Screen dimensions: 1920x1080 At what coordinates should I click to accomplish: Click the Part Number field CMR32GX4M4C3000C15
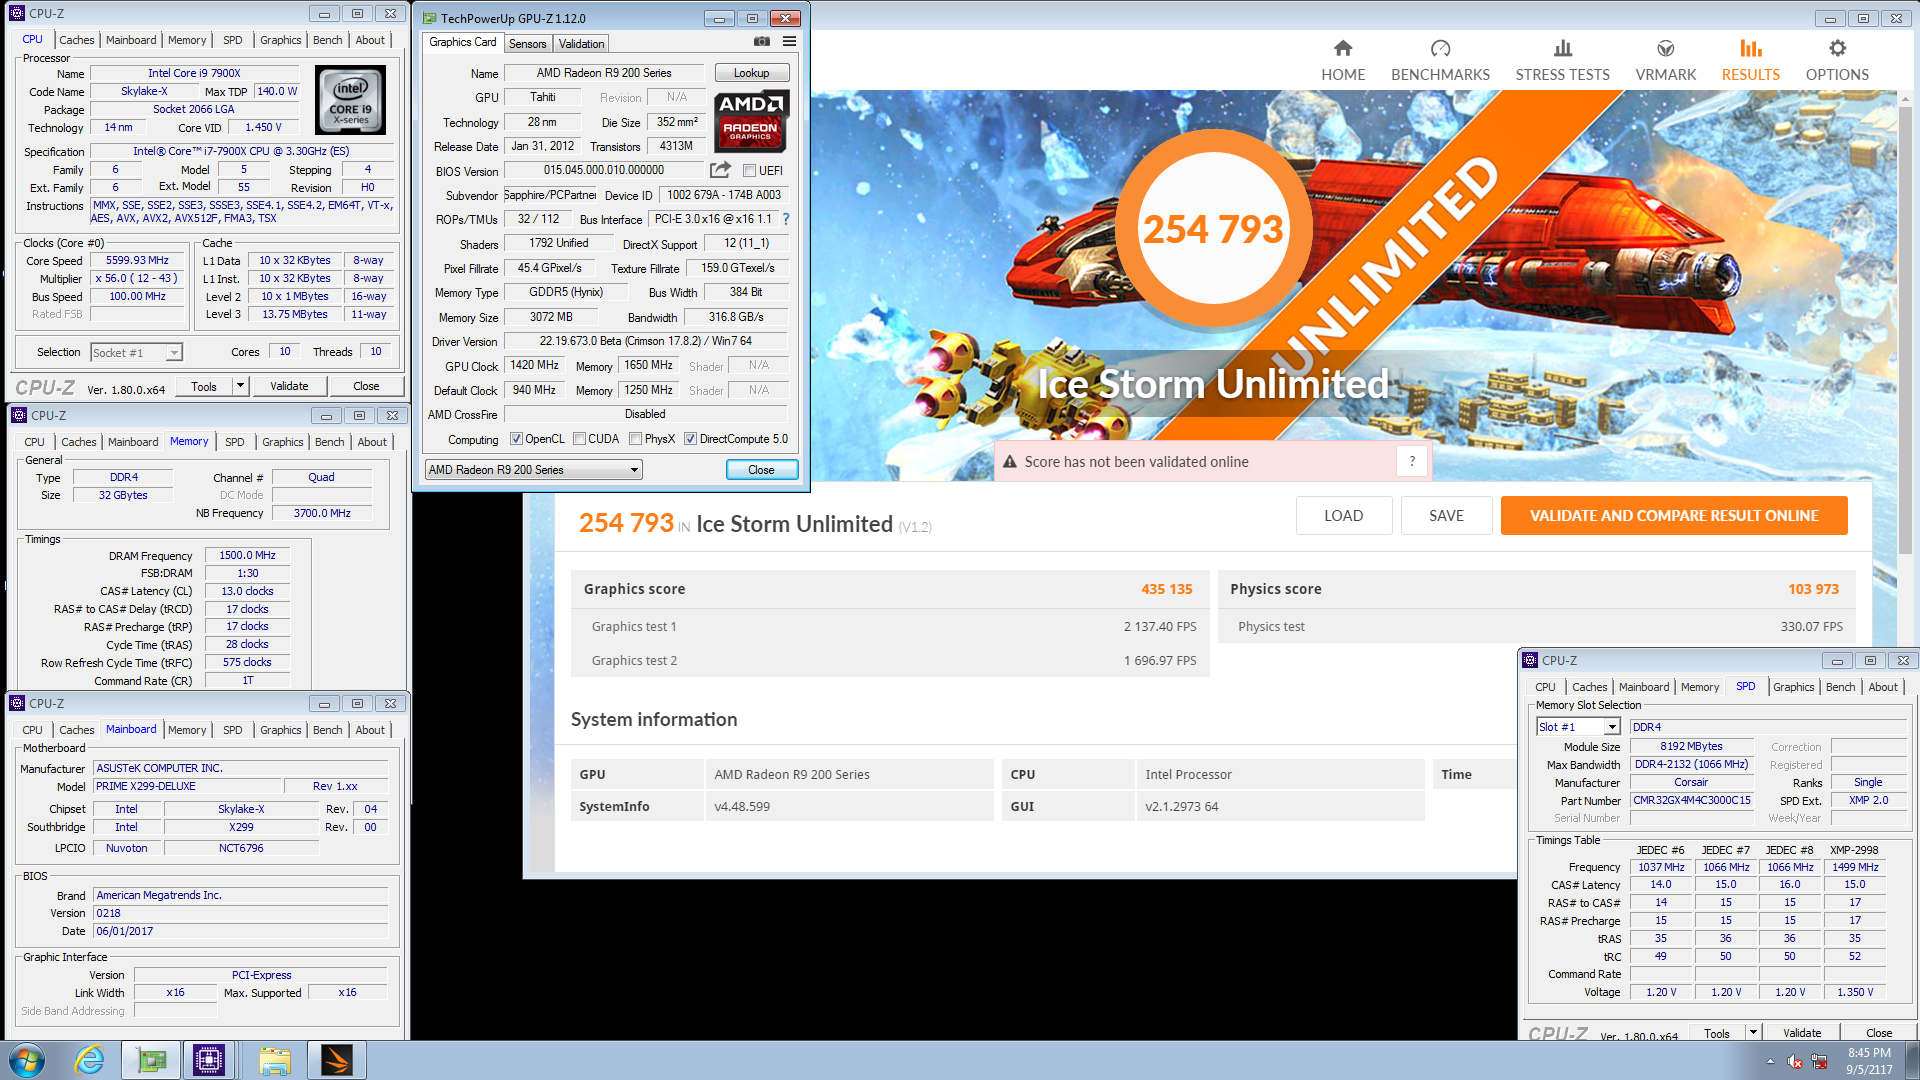1692,800
